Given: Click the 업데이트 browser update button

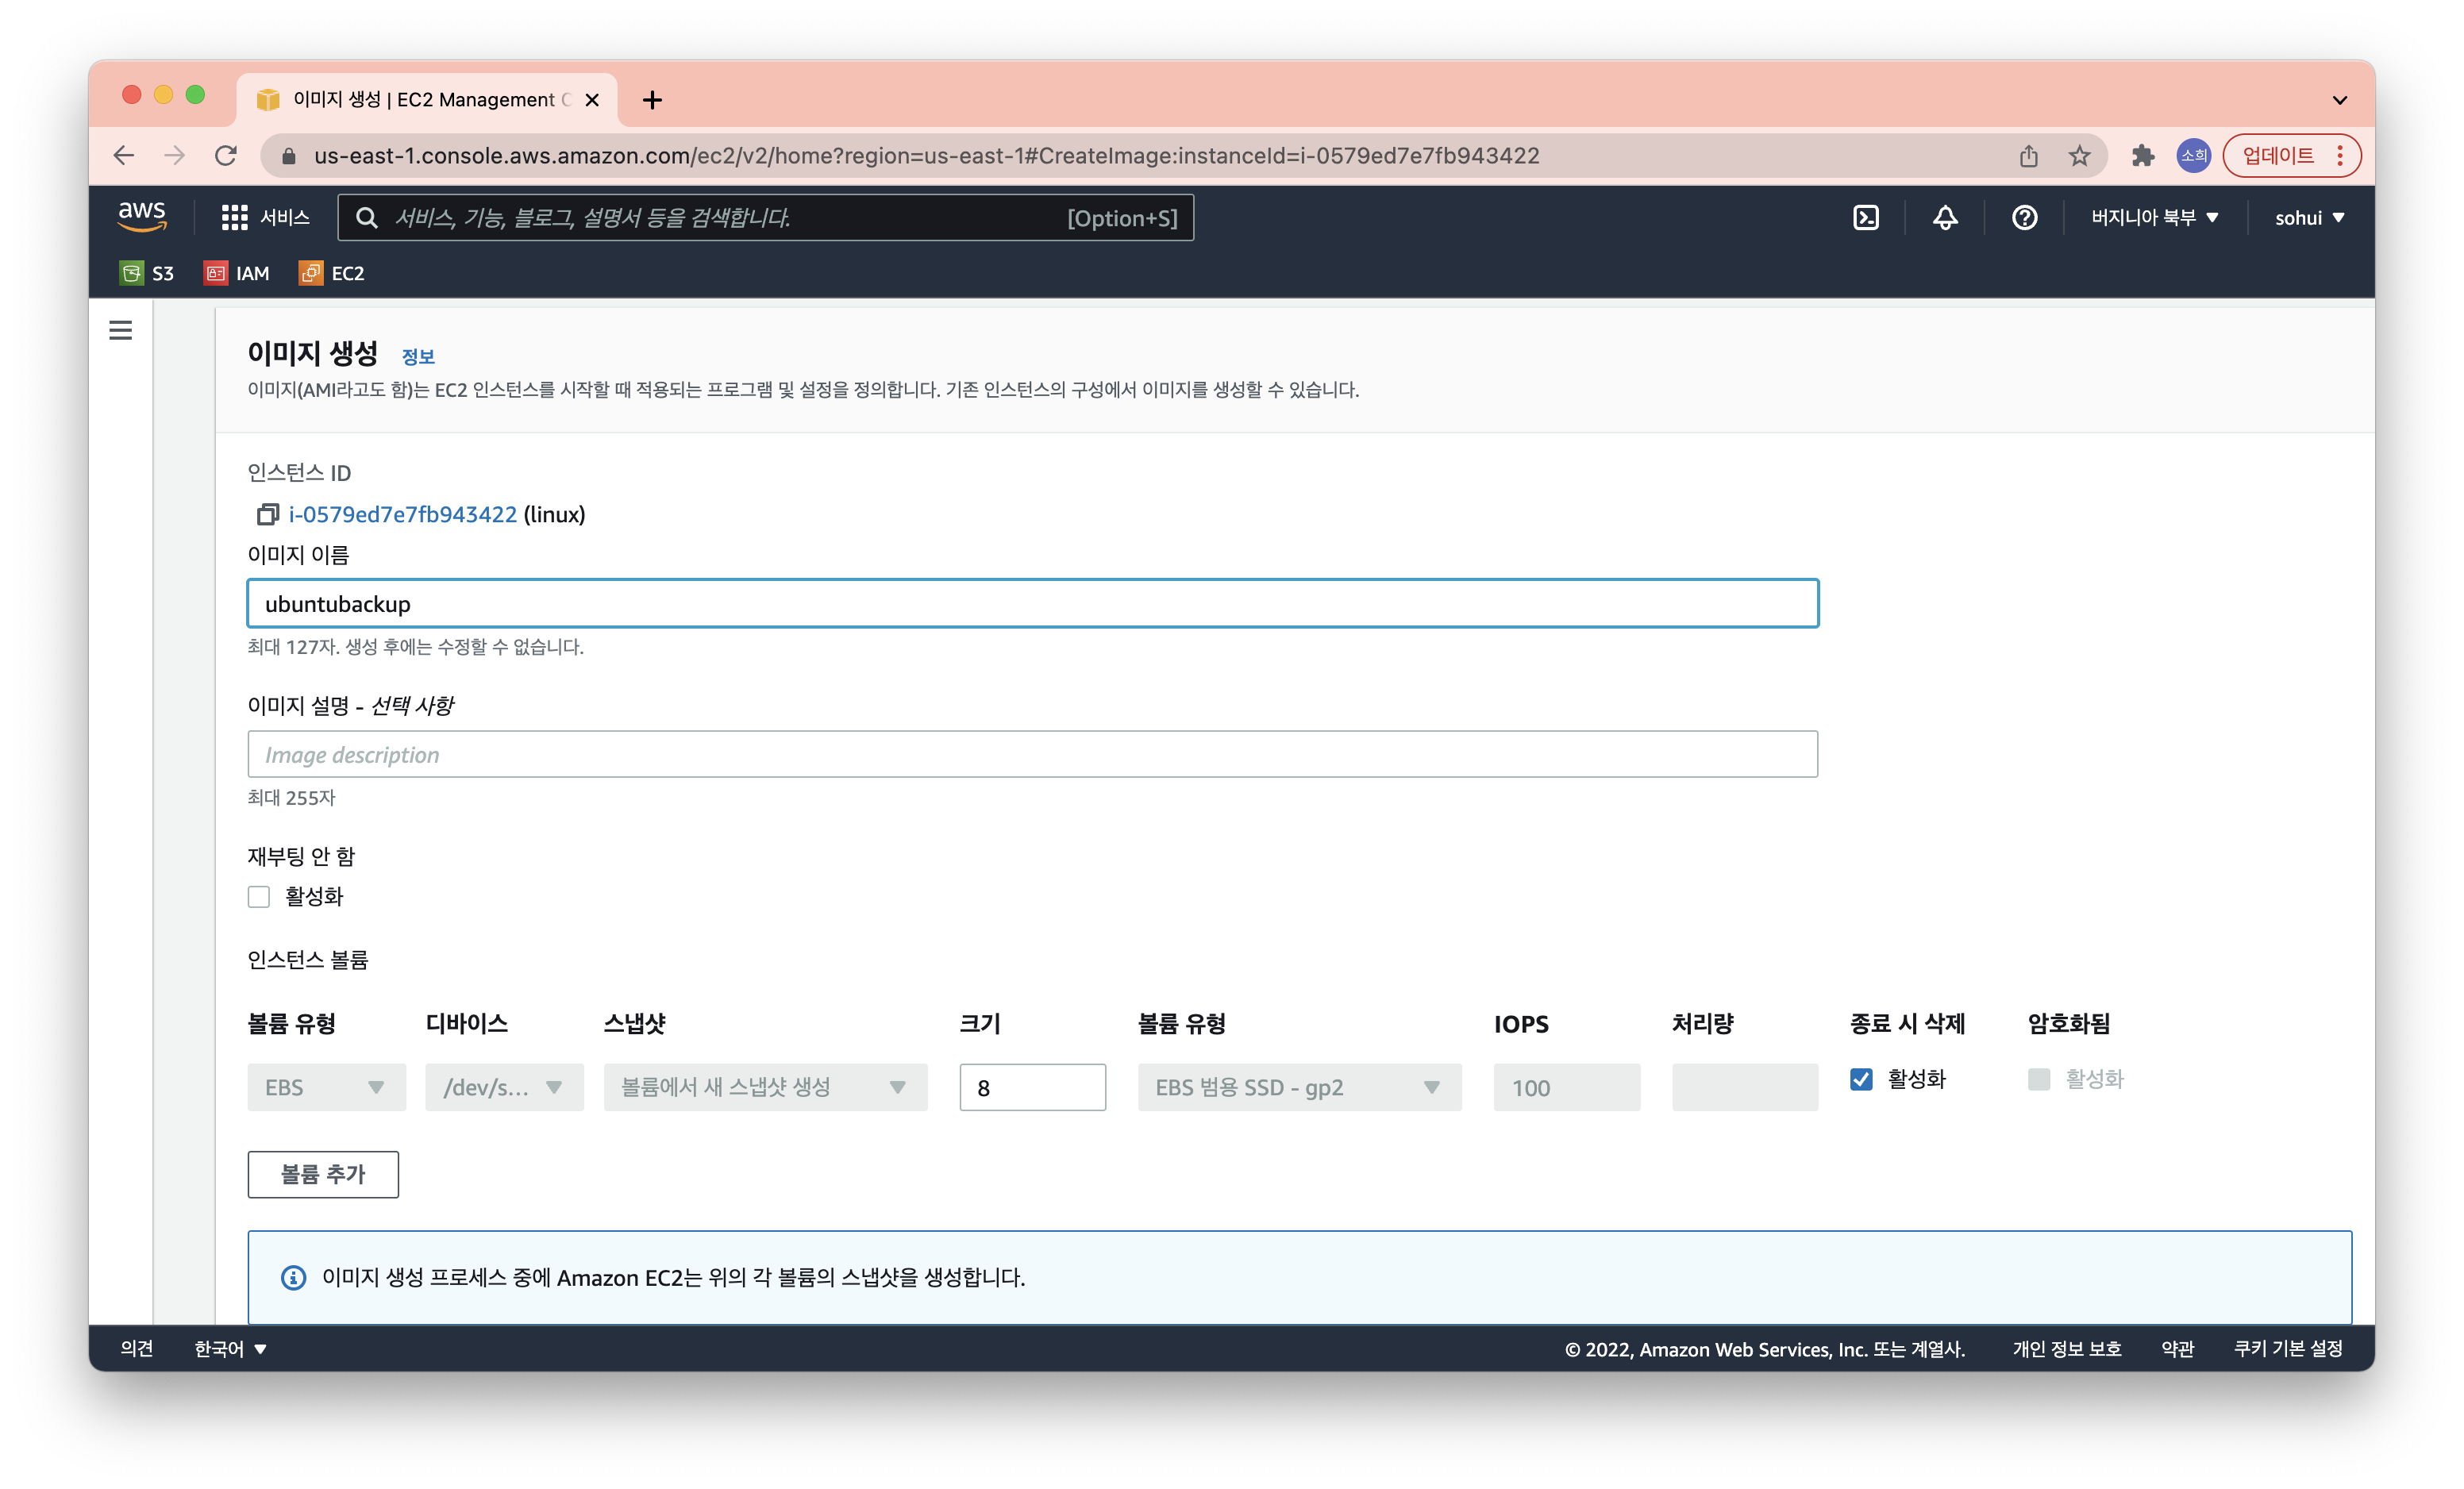Looking at the screenshot, I should click(x=2278, y=155).
